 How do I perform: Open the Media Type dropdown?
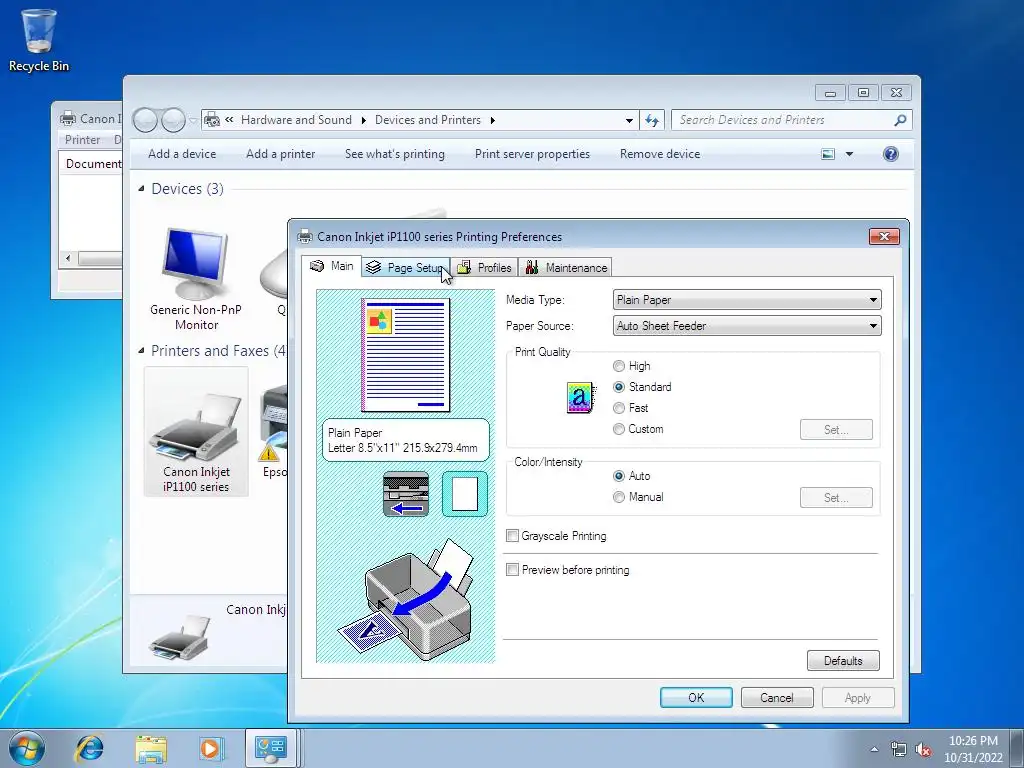click(746, 300)
